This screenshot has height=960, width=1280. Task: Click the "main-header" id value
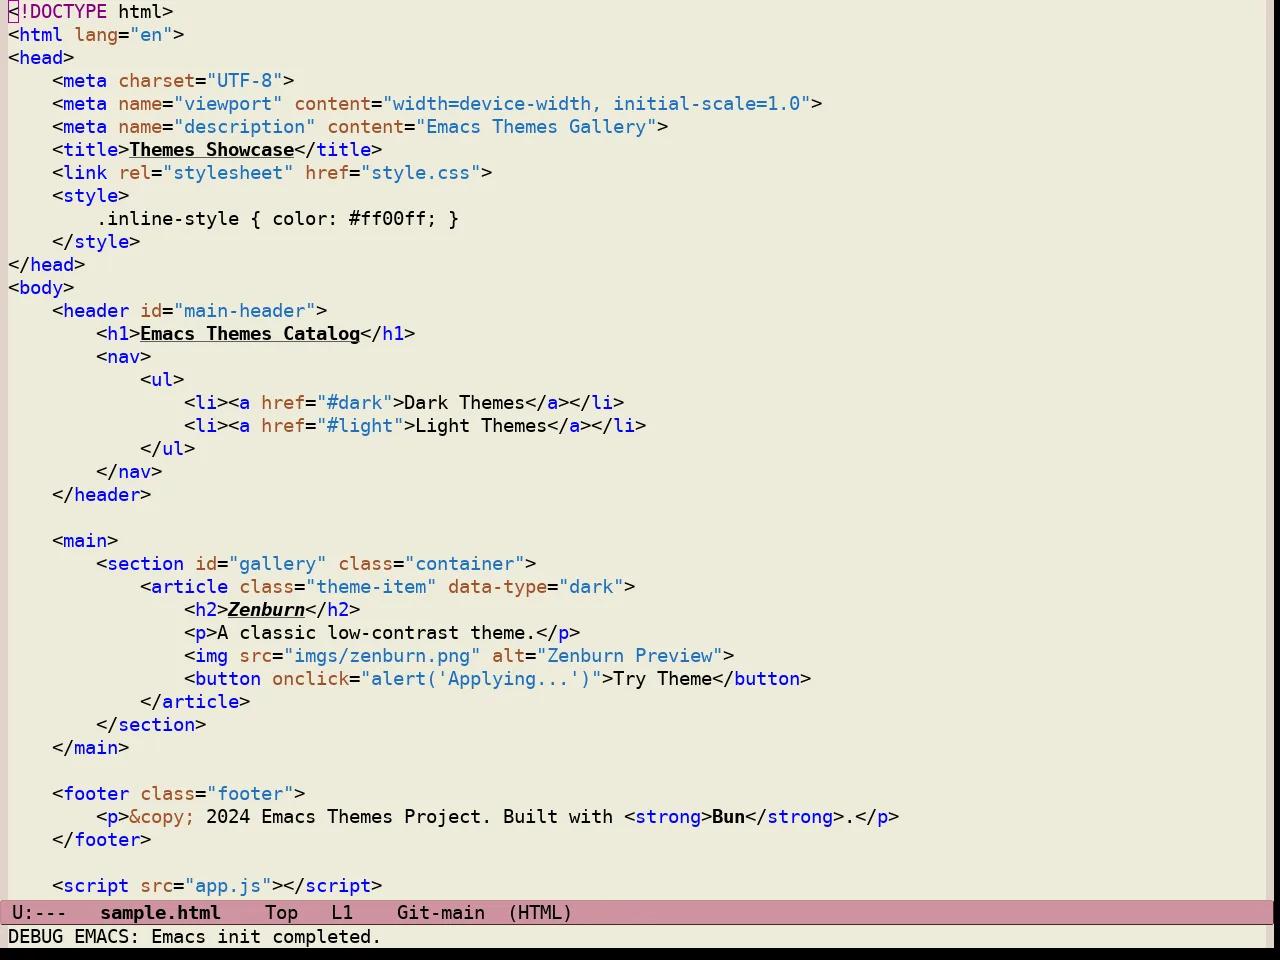point(245,311)
